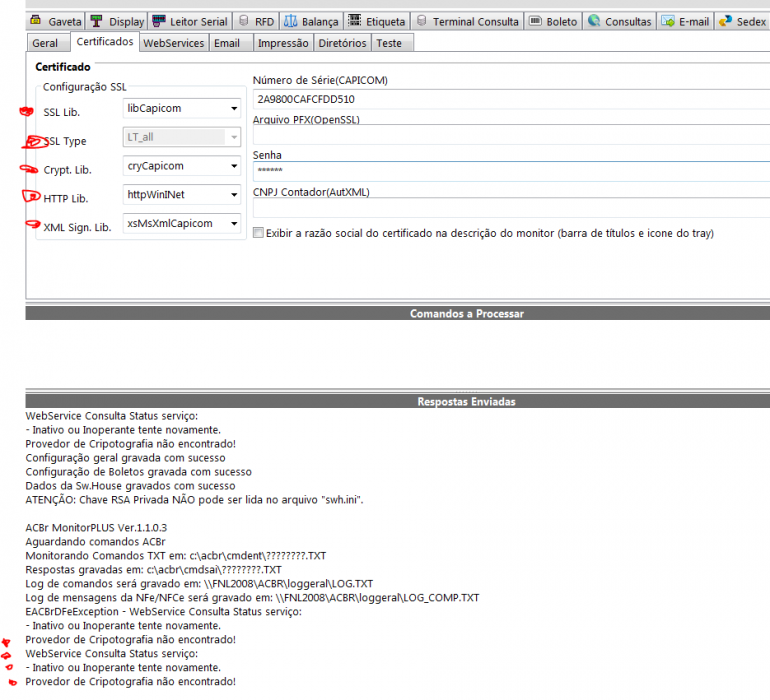The image size is (770, 700).
Task: Click the E-mail envelope icon
Action: 668,21
